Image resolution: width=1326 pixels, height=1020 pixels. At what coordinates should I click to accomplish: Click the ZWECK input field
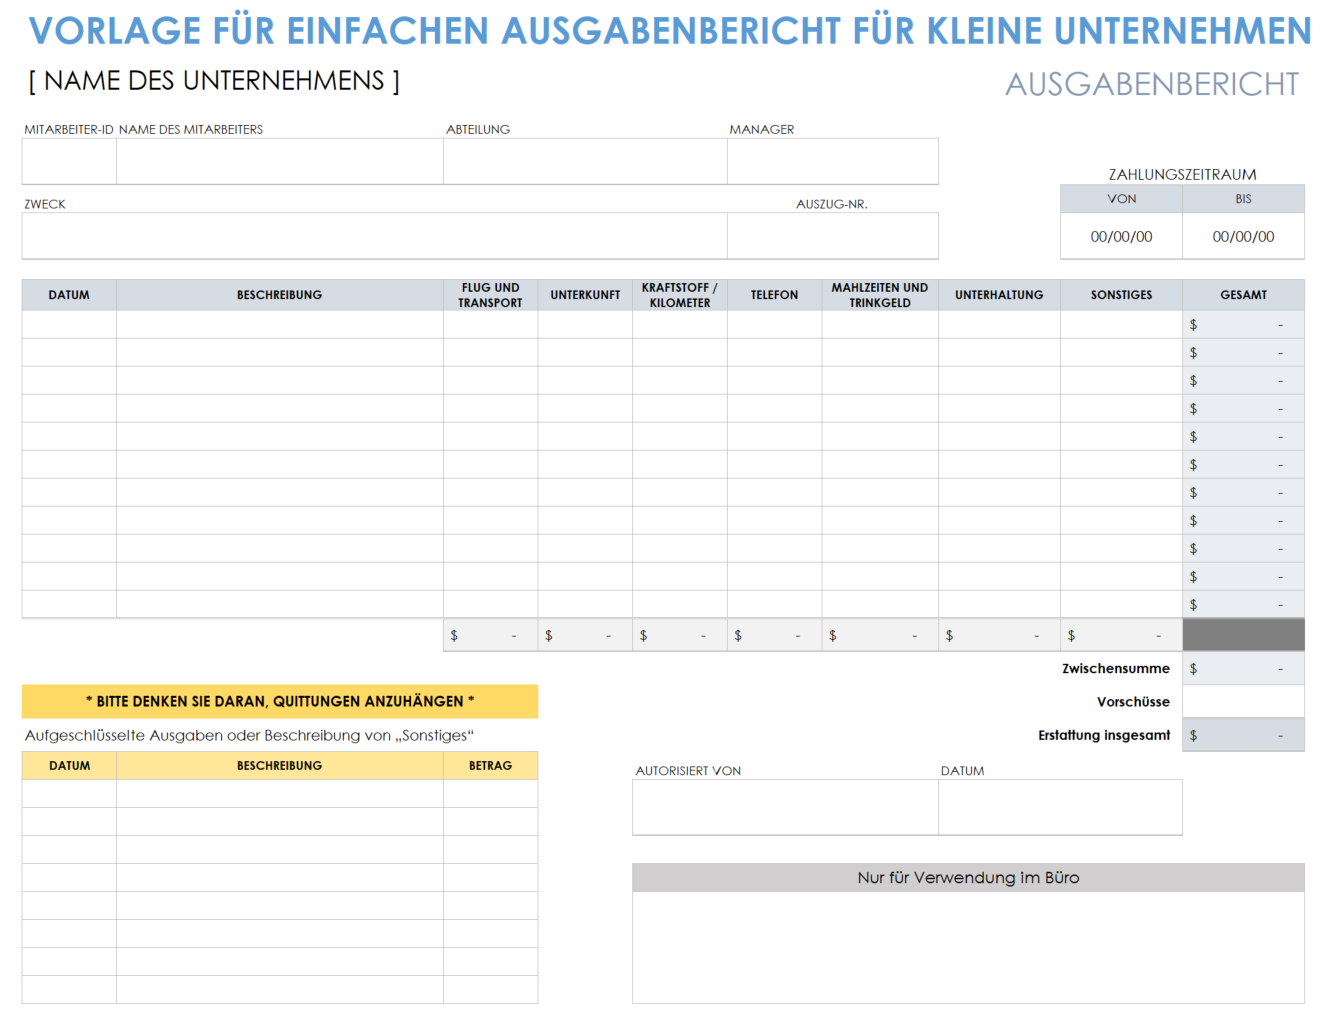pos(375,236)
